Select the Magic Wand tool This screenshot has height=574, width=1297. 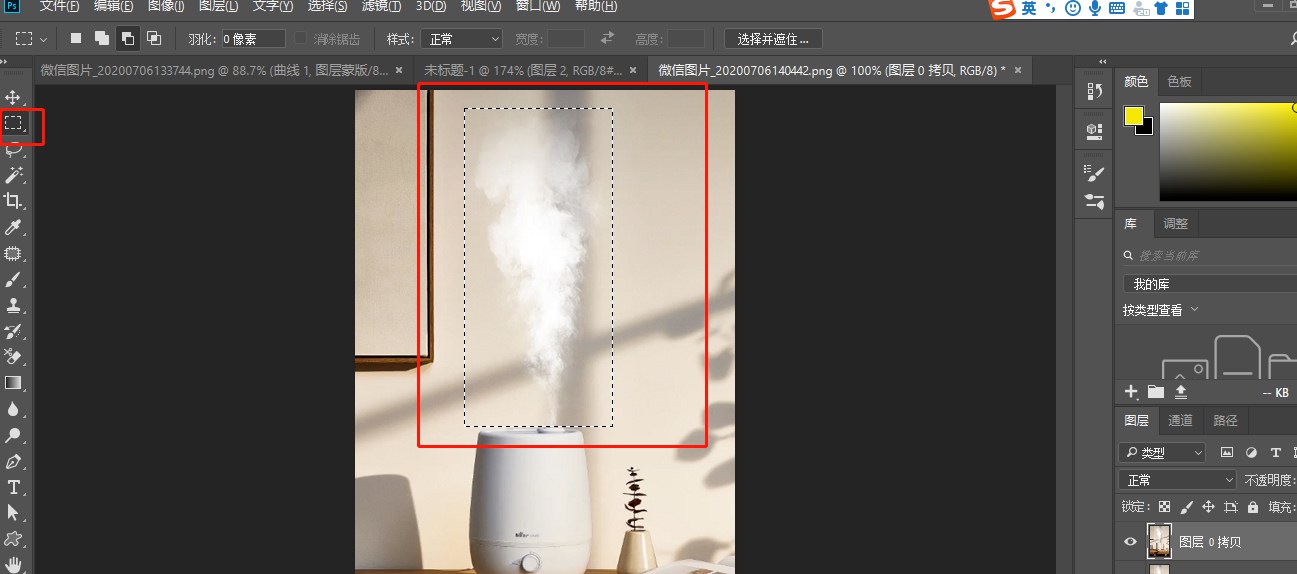(14, 175)
